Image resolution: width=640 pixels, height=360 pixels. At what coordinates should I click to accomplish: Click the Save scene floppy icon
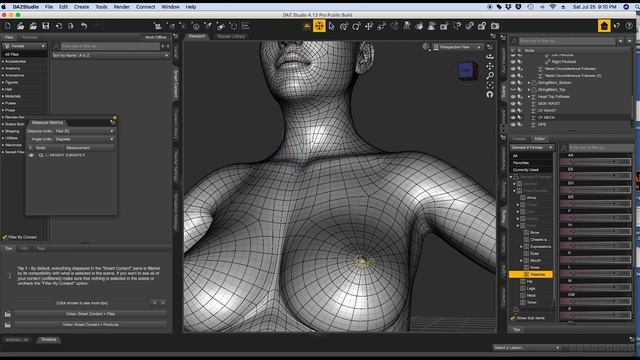click(x=46, y=26)
